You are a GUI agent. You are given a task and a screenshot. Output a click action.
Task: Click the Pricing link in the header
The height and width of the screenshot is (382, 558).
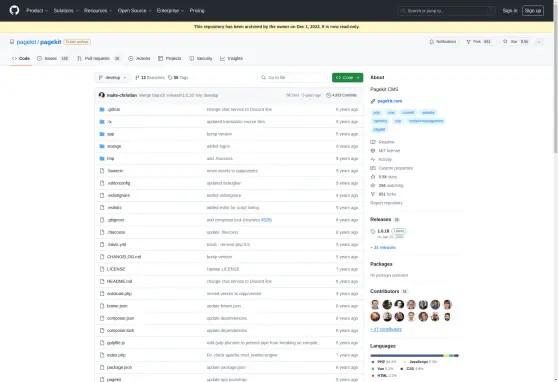tap(197, 11)
